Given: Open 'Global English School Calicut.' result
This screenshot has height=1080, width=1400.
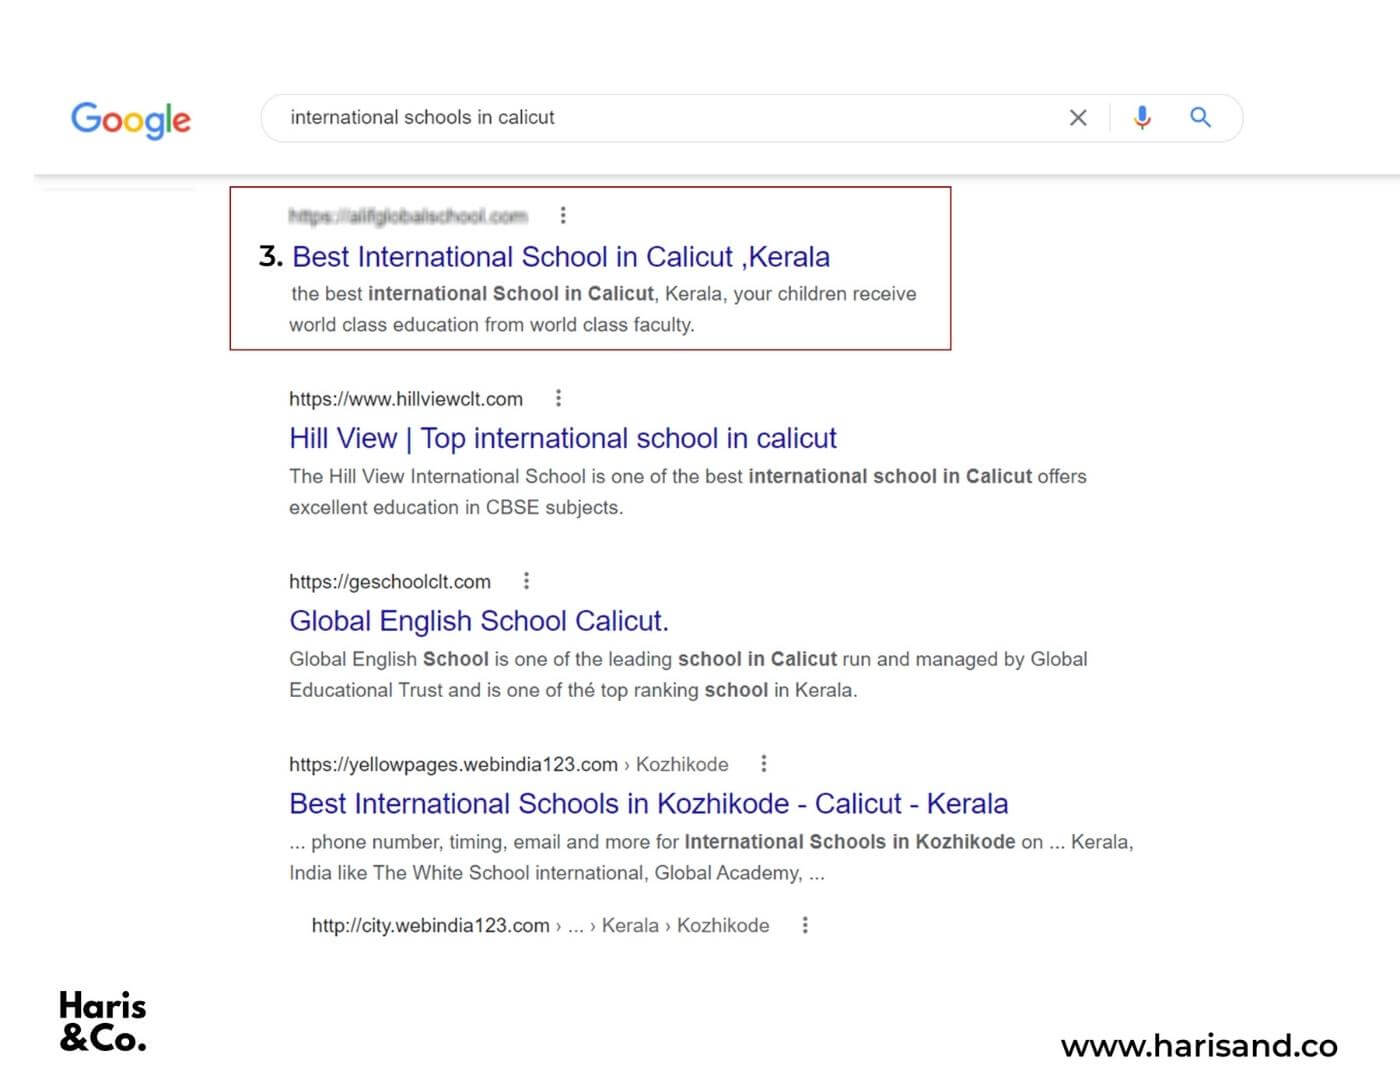Looking at the screenshot, I should point(479,621).
